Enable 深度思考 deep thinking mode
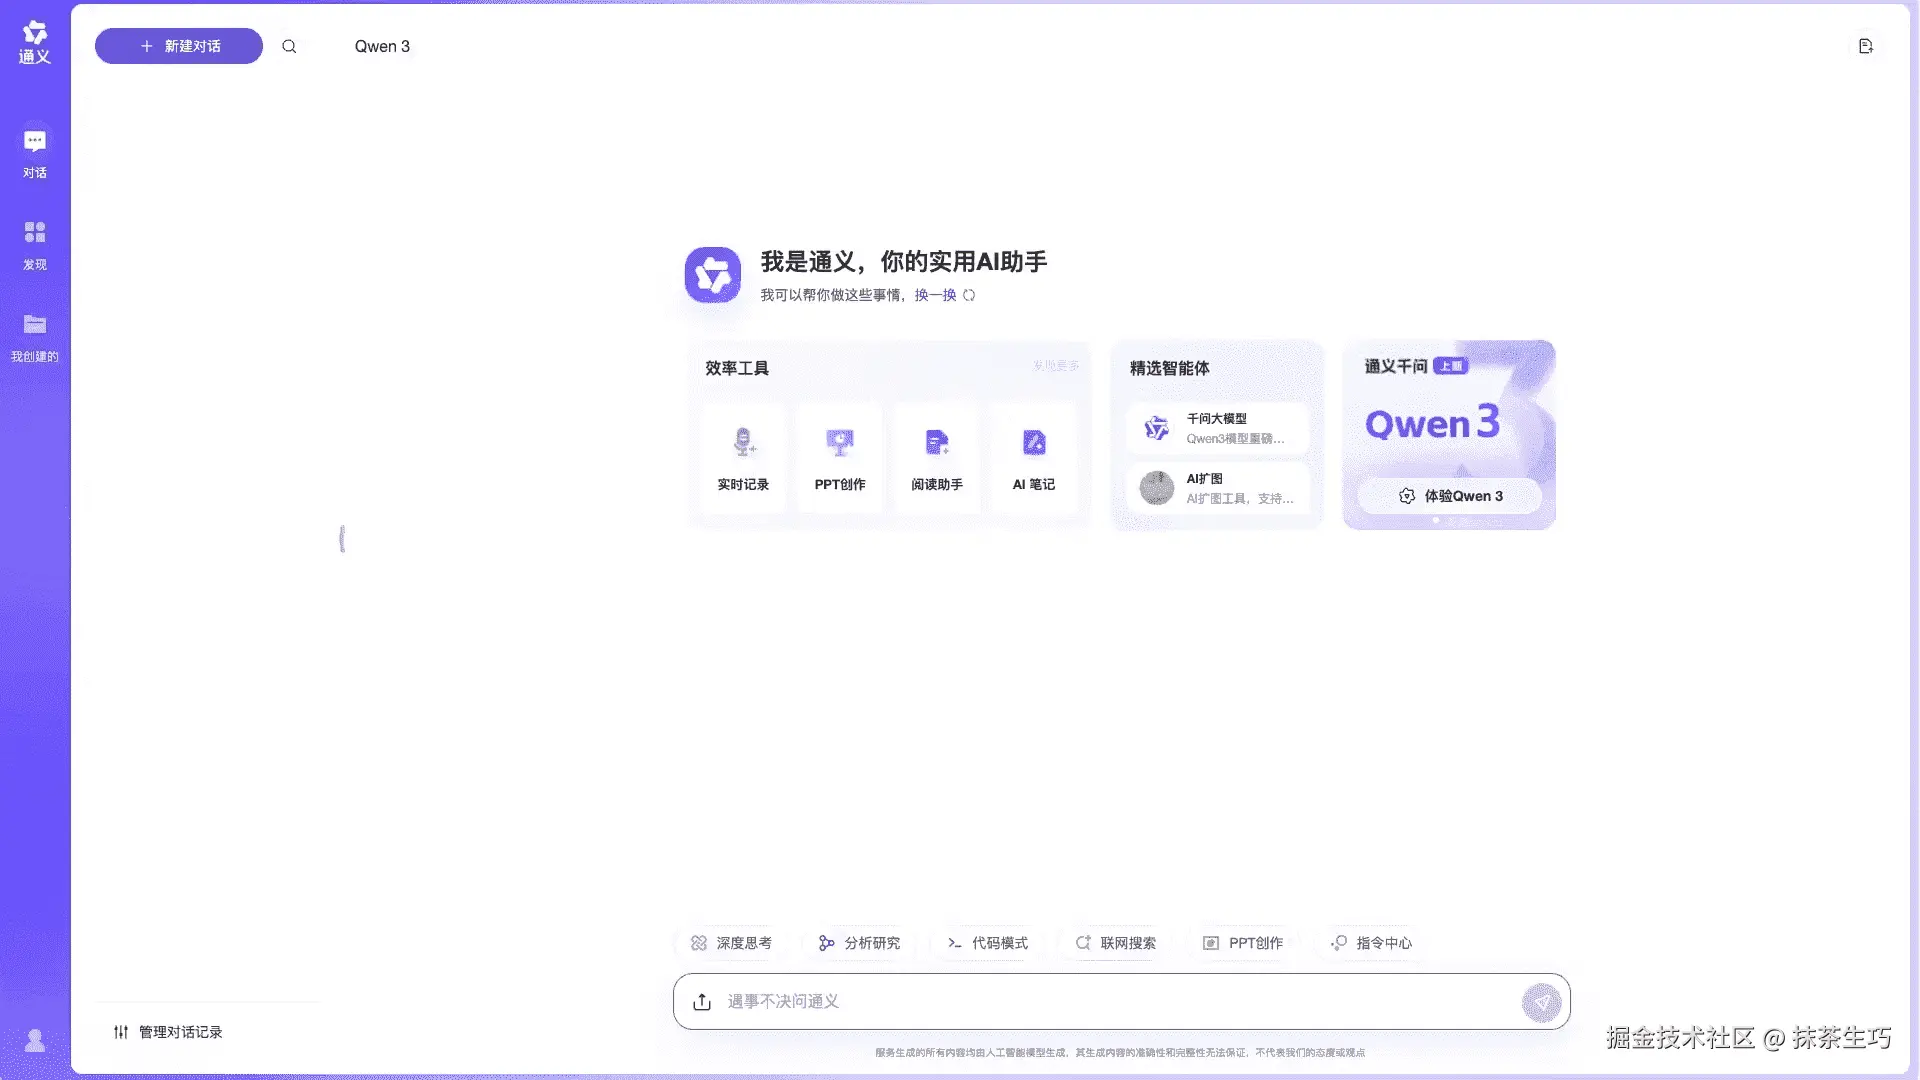This screenshot has height=1080, width=1920. click(x=731, y=943)
